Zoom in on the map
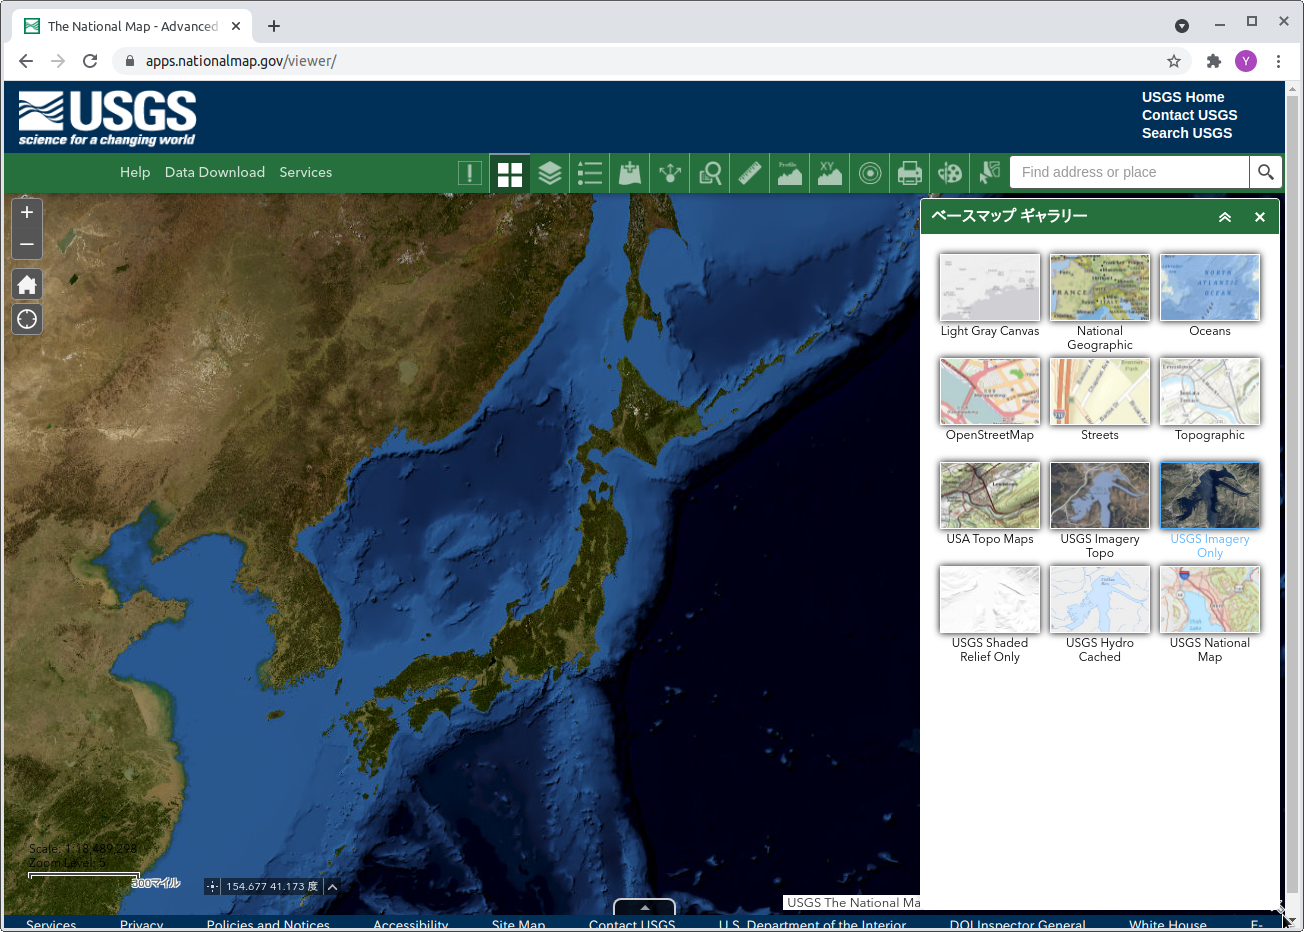This screenshot has width=1304, height=932. tap(27, 212)
